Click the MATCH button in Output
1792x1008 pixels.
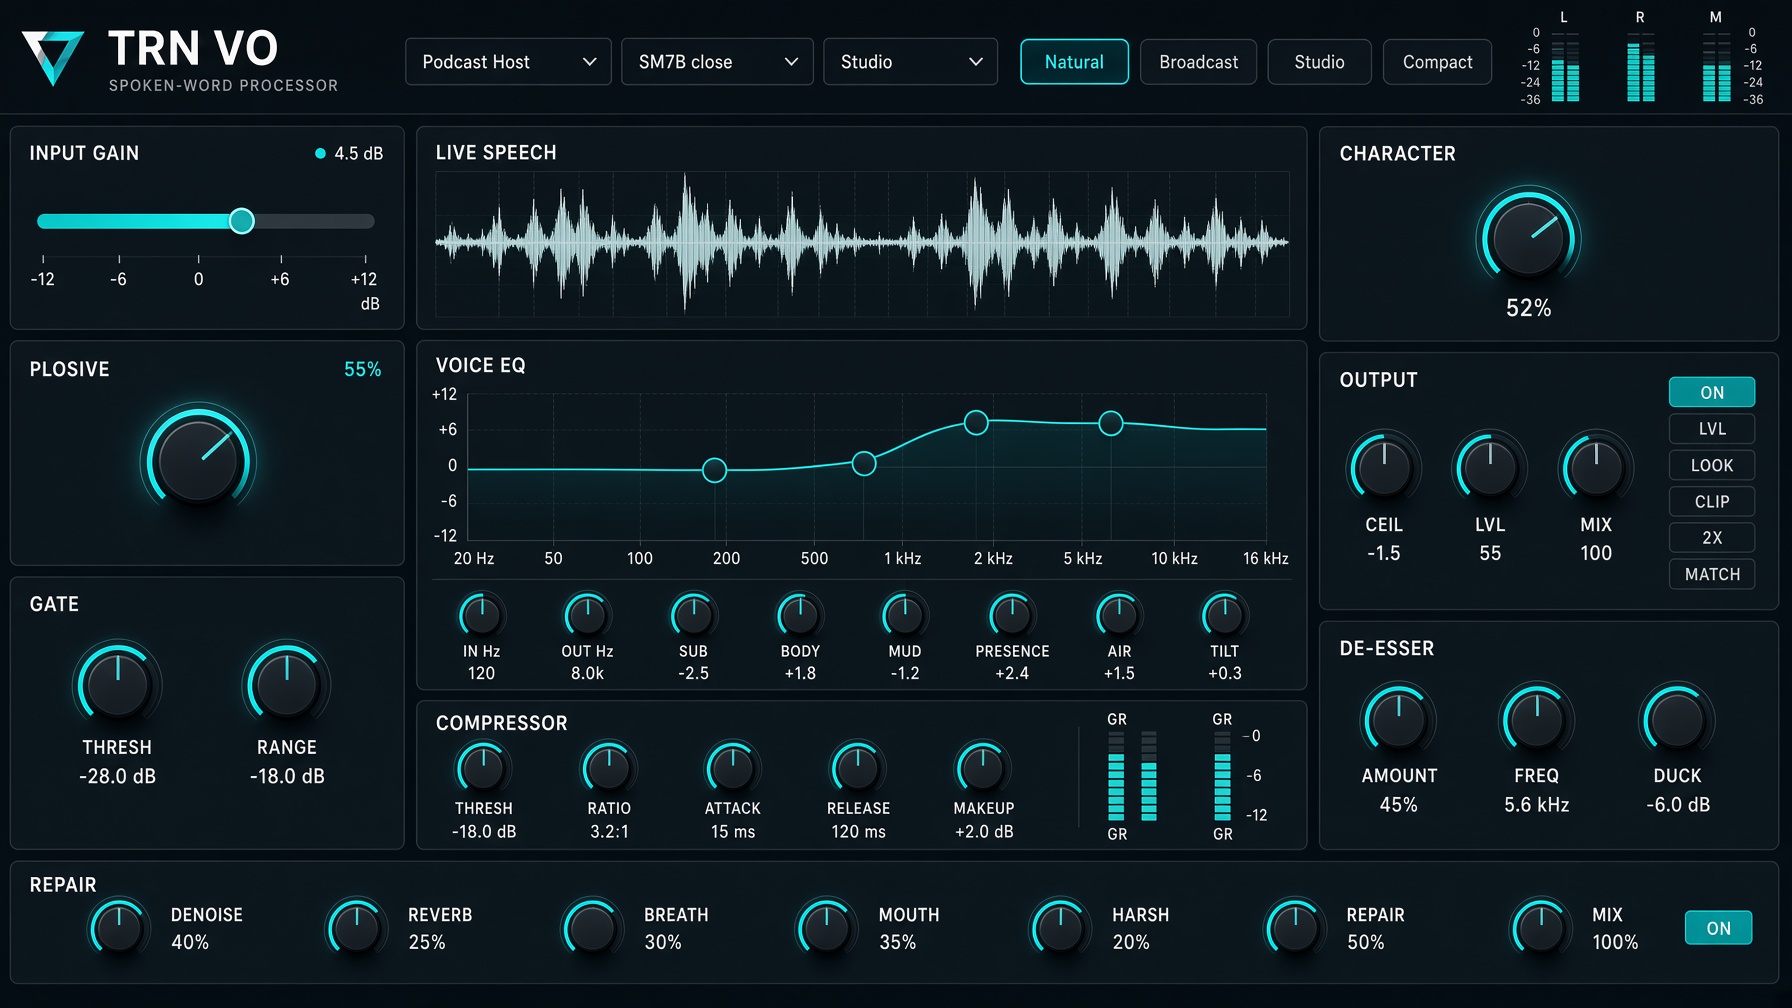pyautogui.click(x=1712, y=574)
